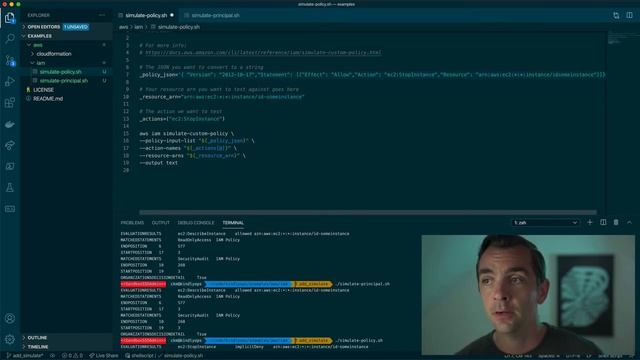Open the LICENSE file

(43, 89)
